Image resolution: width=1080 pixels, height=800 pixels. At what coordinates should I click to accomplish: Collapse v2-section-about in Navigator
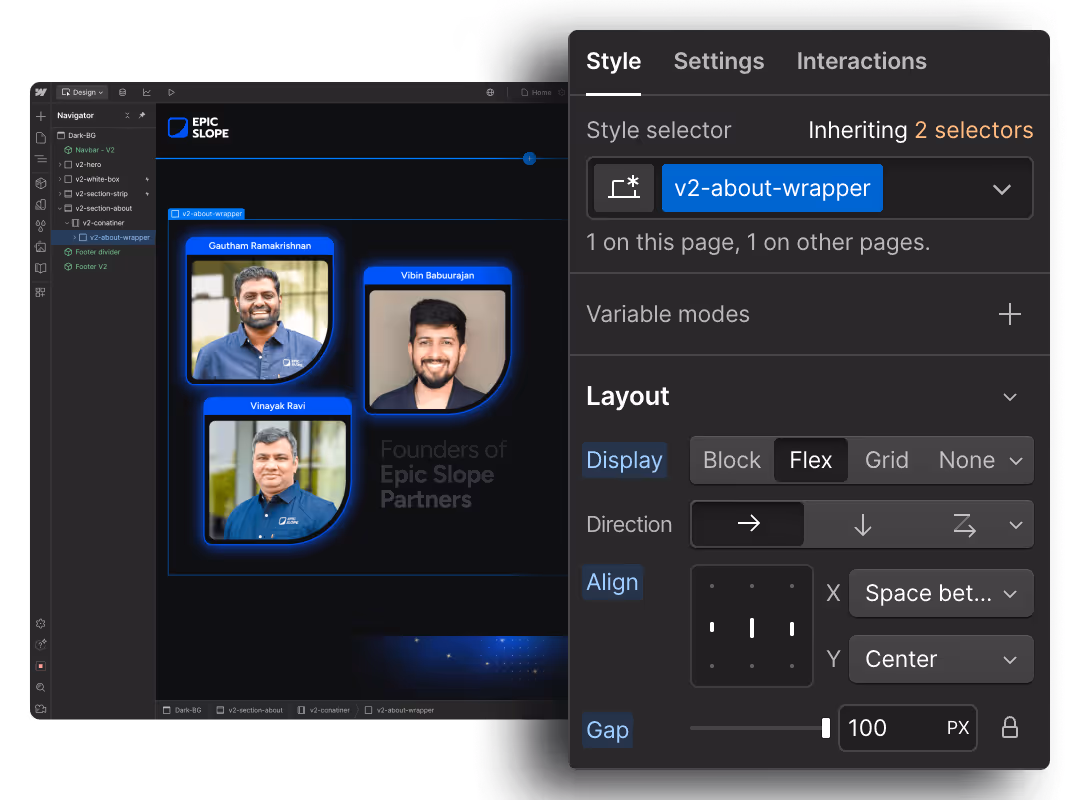(x=60, y=208)
